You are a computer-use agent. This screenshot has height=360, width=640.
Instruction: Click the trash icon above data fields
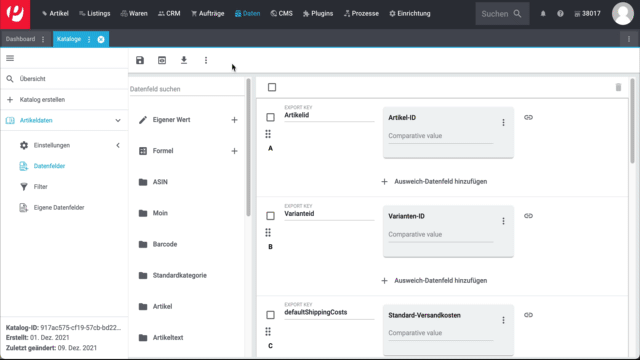coord(618,87)
